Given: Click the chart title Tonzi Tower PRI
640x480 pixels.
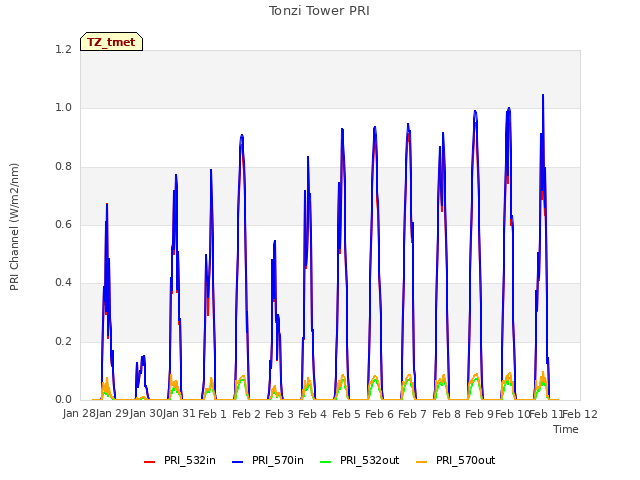Looking at the screenshot, I should pyautogui.click(x=319, y=11).
